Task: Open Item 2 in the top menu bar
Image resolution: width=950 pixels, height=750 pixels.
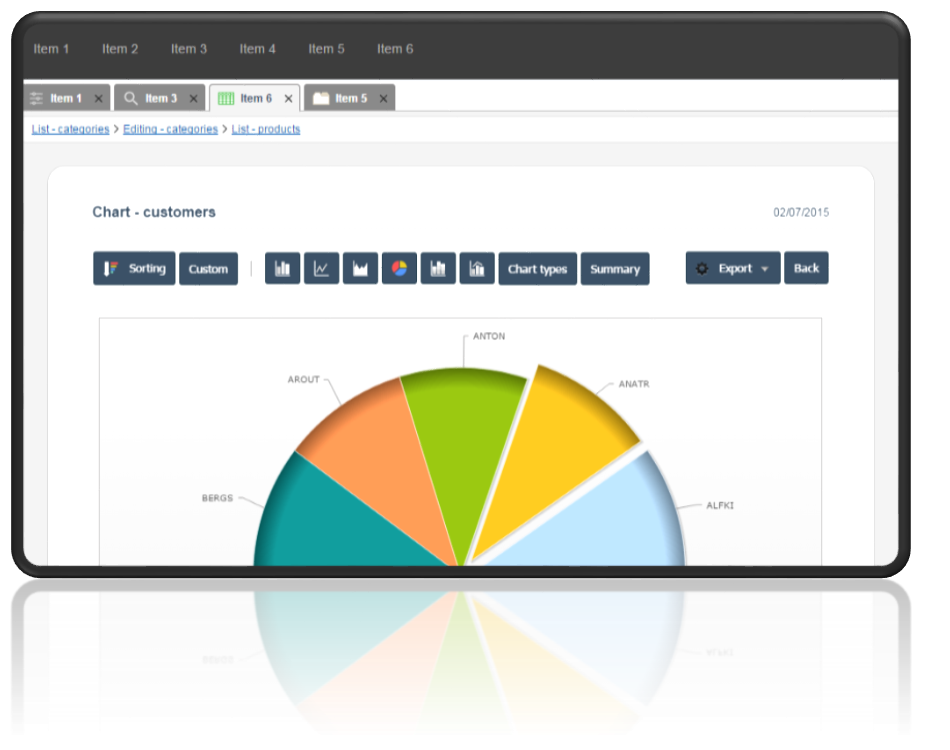Action: tap(120, 49)
